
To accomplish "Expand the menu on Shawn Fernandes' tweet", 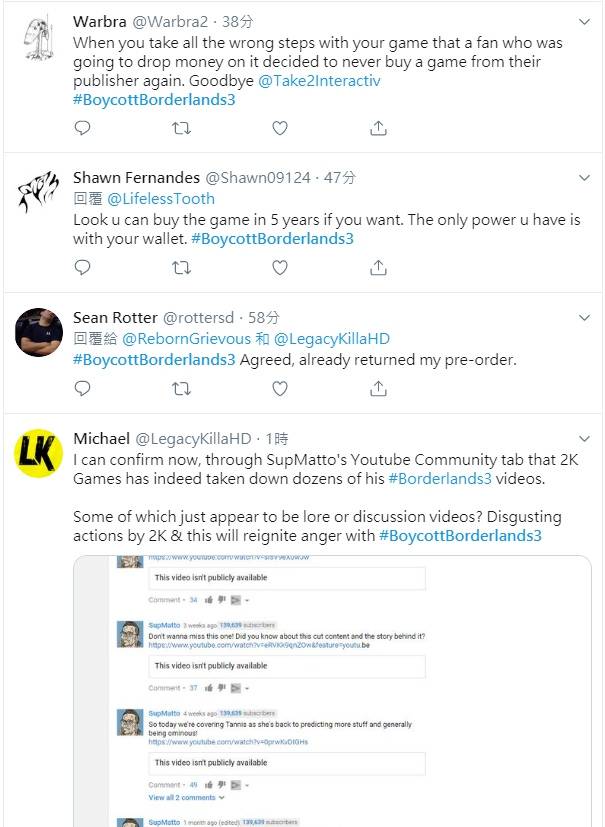I will 585,178.
